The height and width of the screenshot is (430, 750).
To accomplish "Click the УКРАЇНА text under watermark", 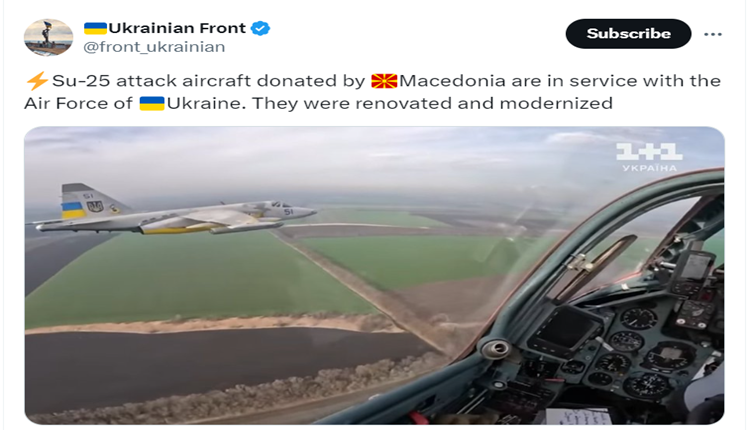I will tap(649, 168).
